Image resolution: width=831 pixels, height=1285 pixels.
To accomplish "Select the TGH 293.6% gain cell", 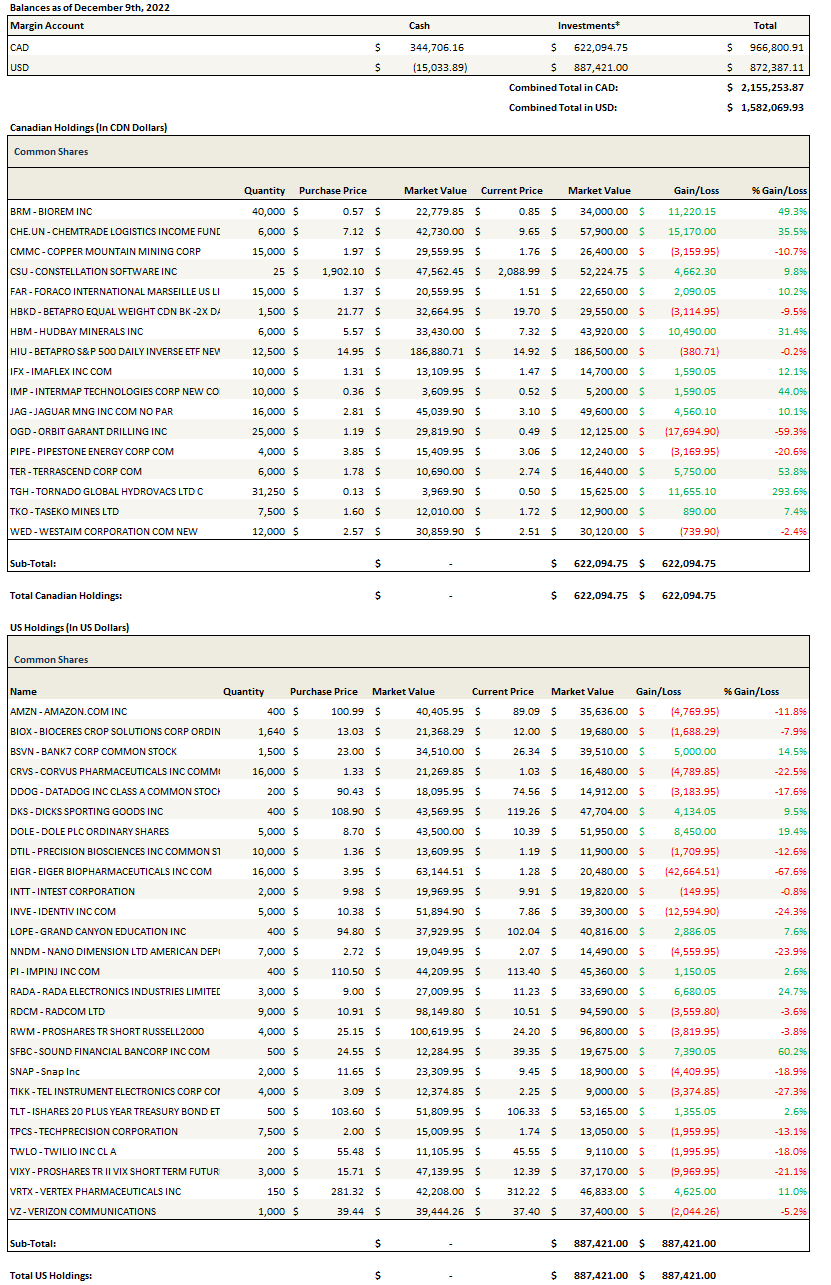I will point(789,491).
